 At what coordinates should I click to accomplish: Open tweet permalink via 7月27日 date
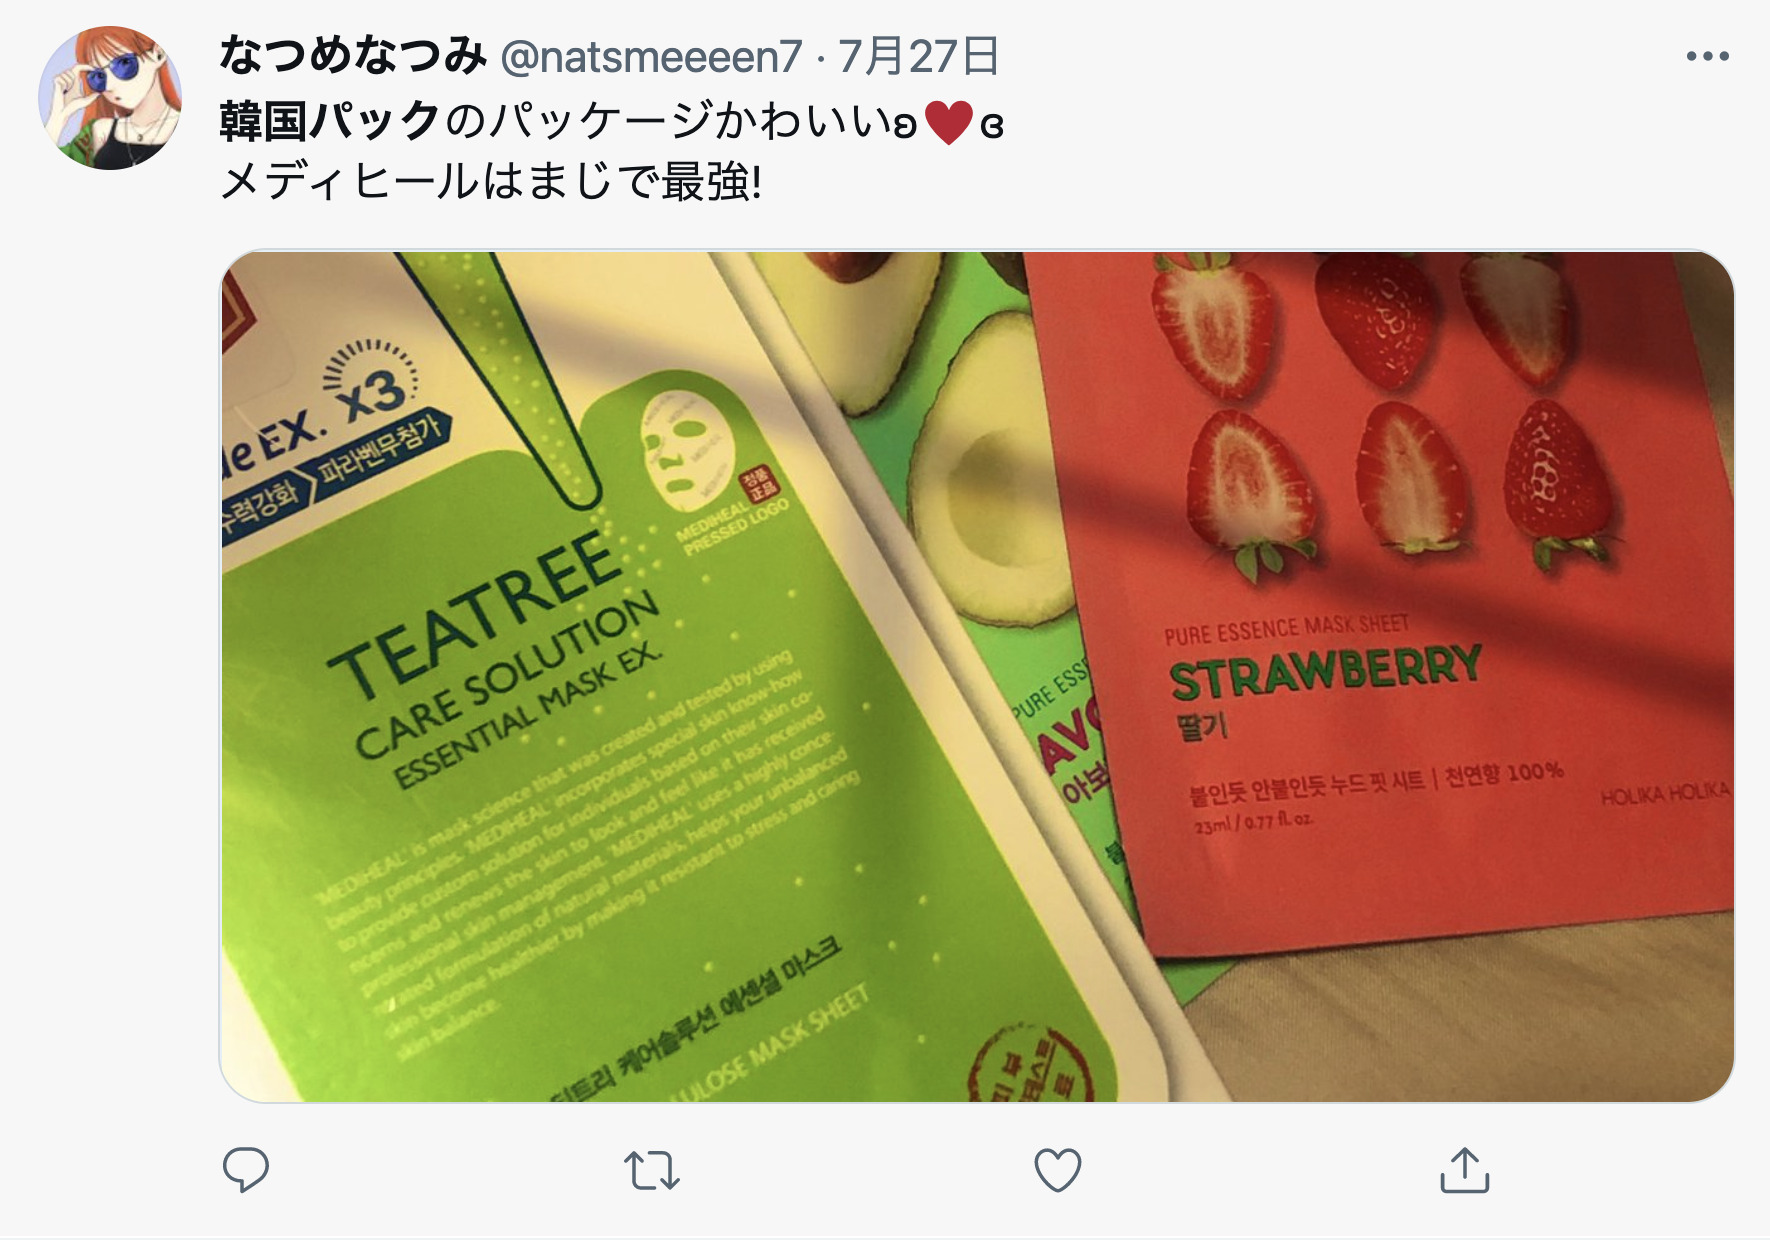918,56
